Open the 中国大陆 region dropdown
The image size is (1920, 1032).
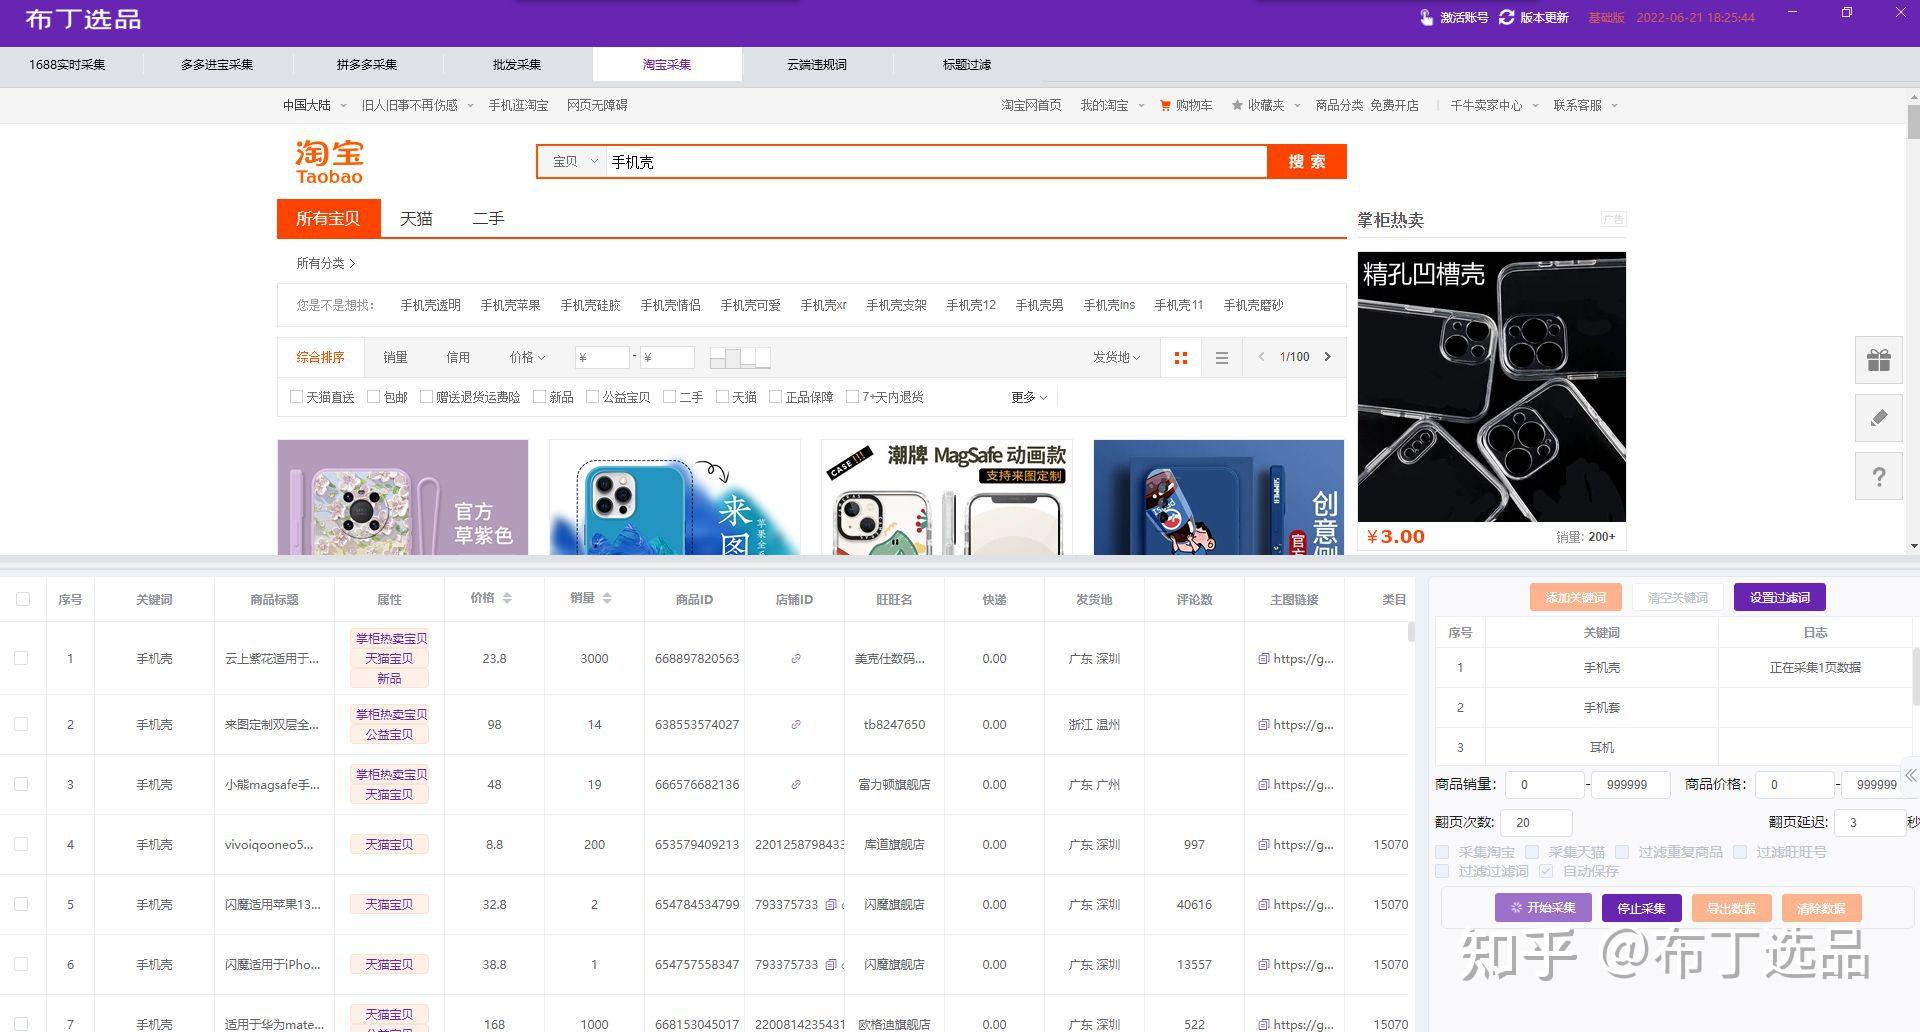pos(314,105)
